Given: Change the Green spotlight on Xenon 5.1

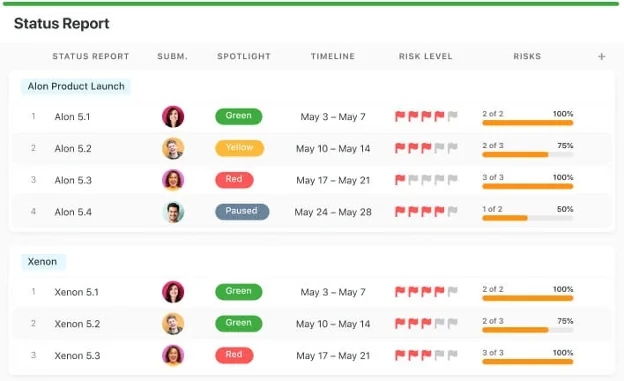Looking at the screenshot, I should point(239,292).
